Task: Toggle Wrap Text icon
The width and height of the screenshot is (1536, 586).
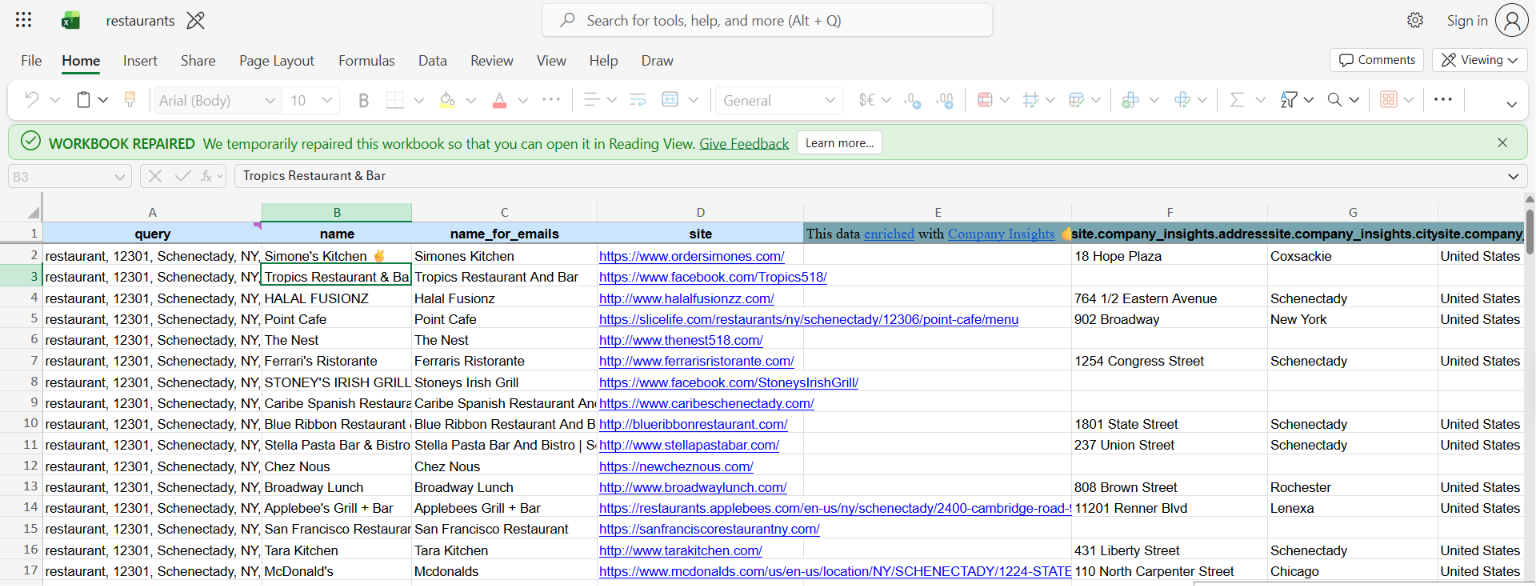Action: pyautogui.click(x=638, y=100)
